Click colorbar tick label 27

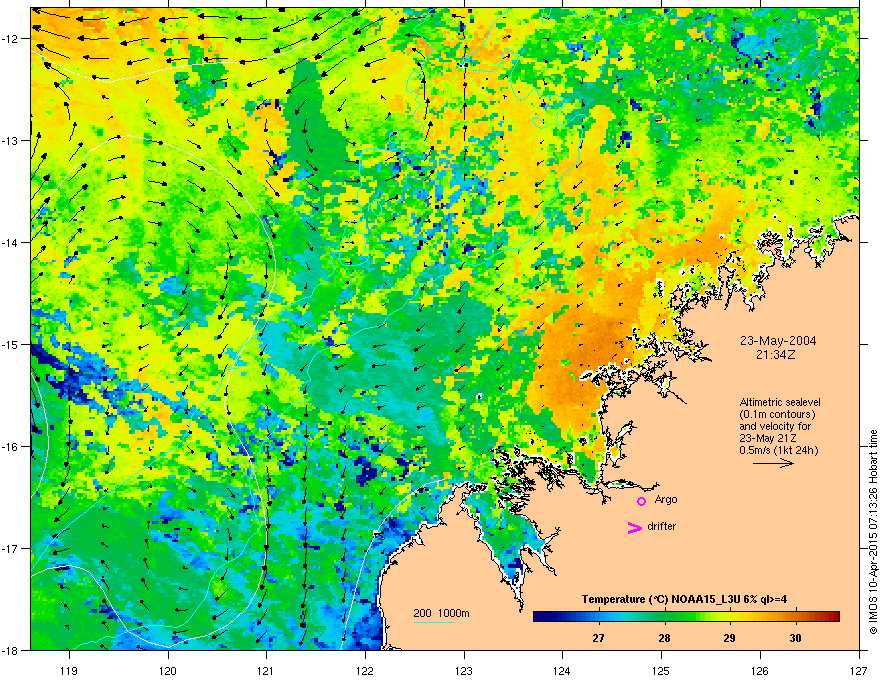coord(598,638)
